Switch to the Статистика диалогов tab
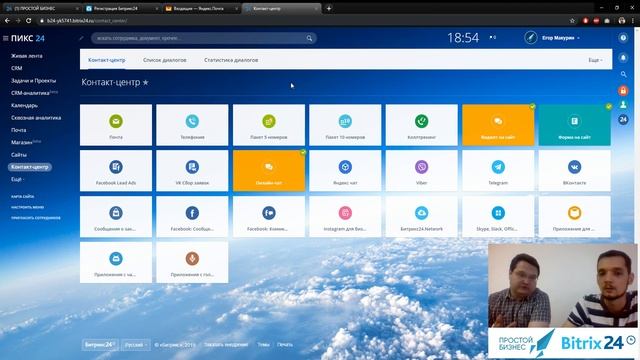The image size is (640, 360). tap(231, 60)
